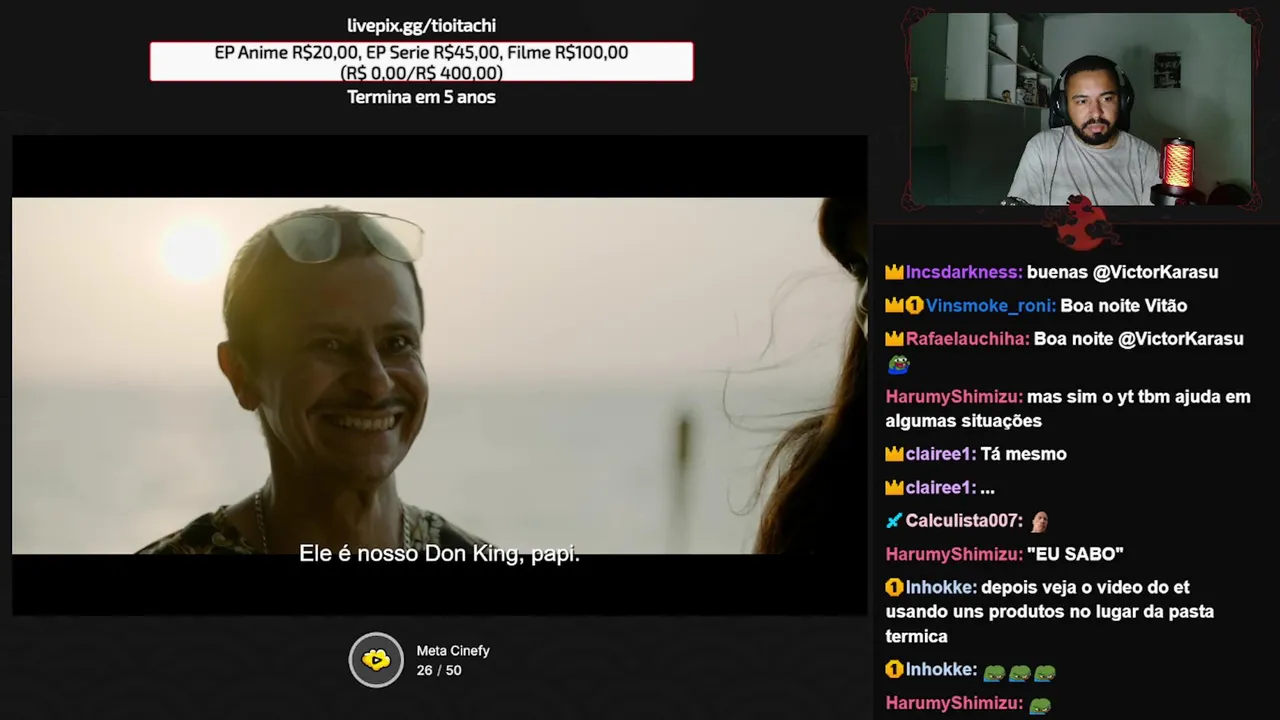Screen dimensions: 1280x720
Task: Click the number-1 badge beside Vinsmoke_roni
Action: click(x=914, y=306)
